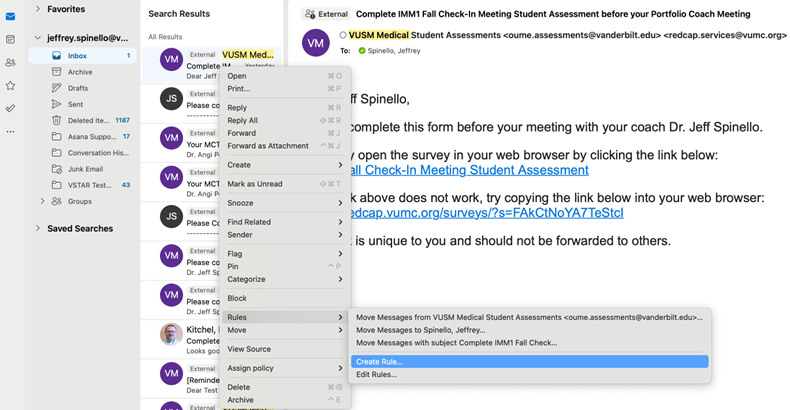Expand the Find Related submenu

coord(285,222)
